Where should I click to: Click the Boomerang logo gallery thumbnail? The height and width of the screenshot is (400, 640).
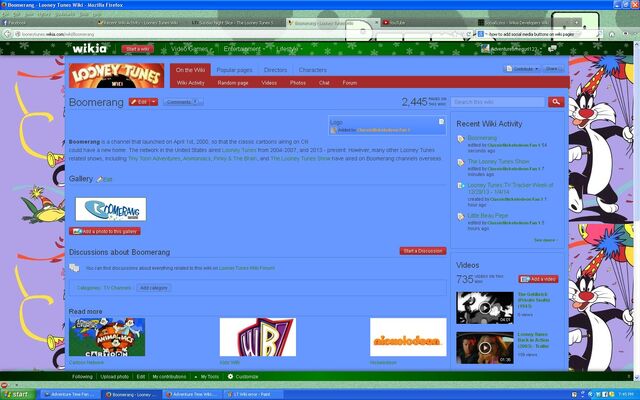[x=111, y=209]
